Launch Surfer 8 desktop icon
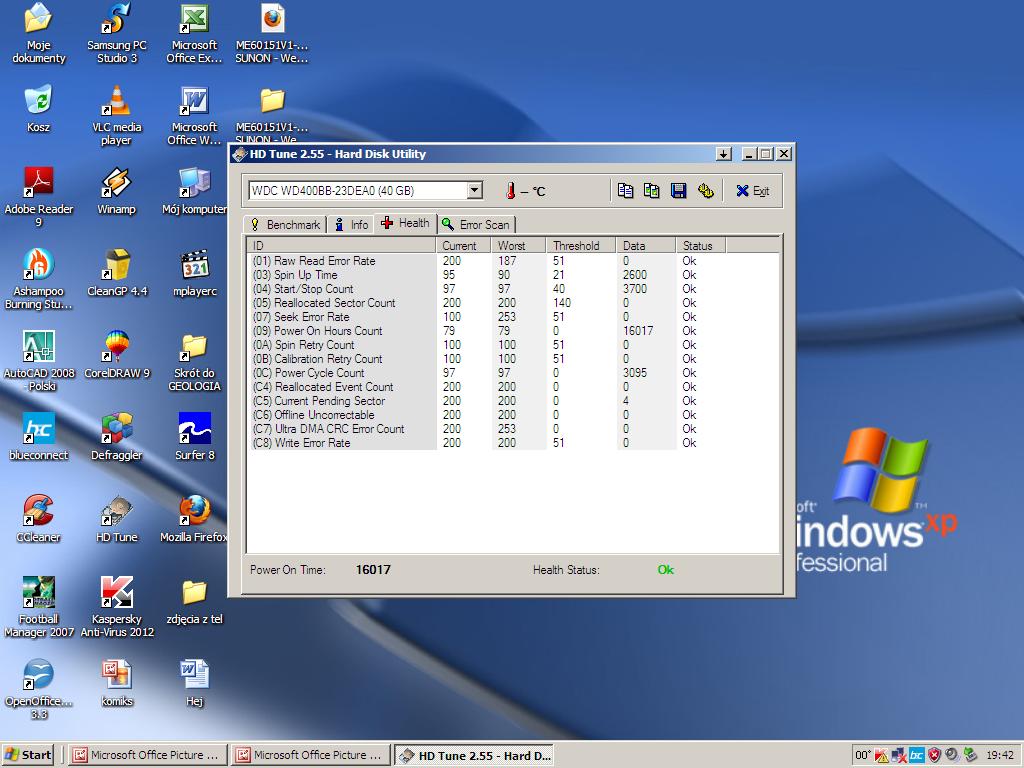The image size is (1024, 768). click(194, 436)
